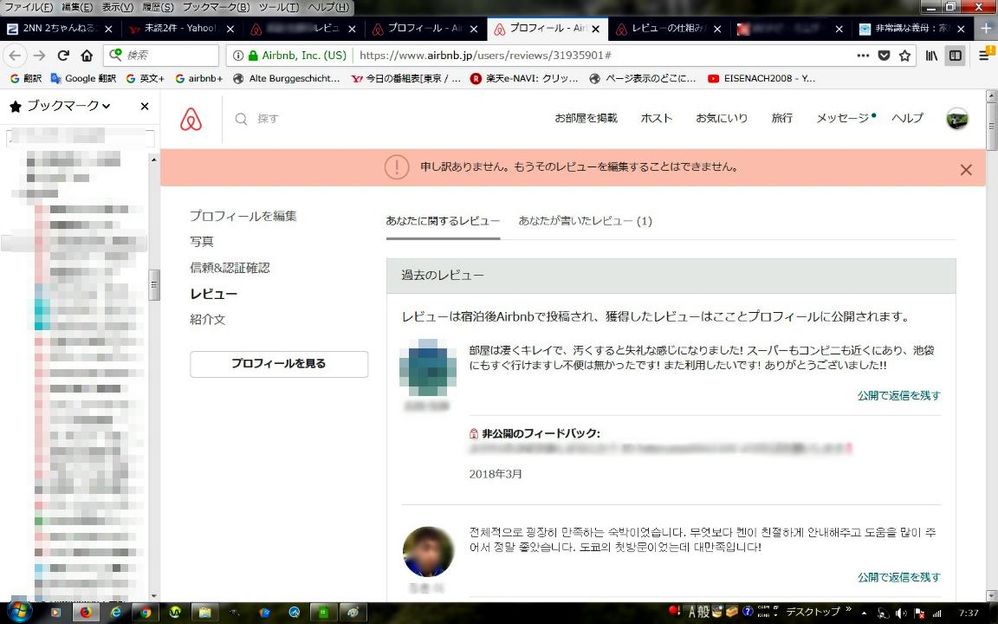Switch to あなたが書いたレビュー tab
The width and height of the screenshot is (998, 624).
pos(584,221)
